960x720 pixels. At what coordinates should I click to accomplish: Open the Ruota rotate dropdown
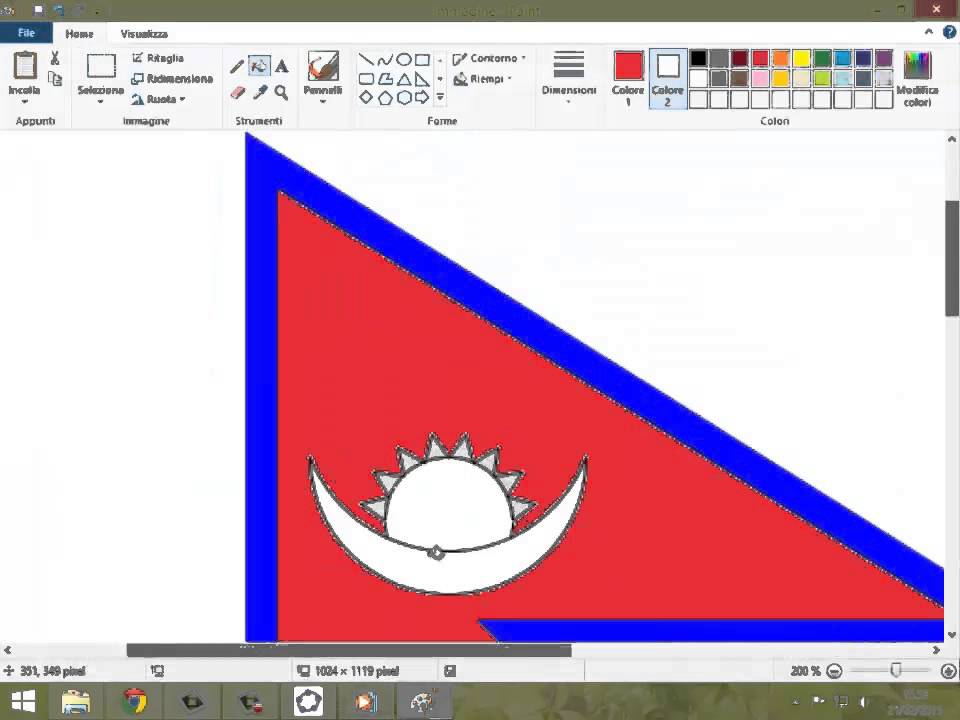pyautogui.click(x=158, y=99)
